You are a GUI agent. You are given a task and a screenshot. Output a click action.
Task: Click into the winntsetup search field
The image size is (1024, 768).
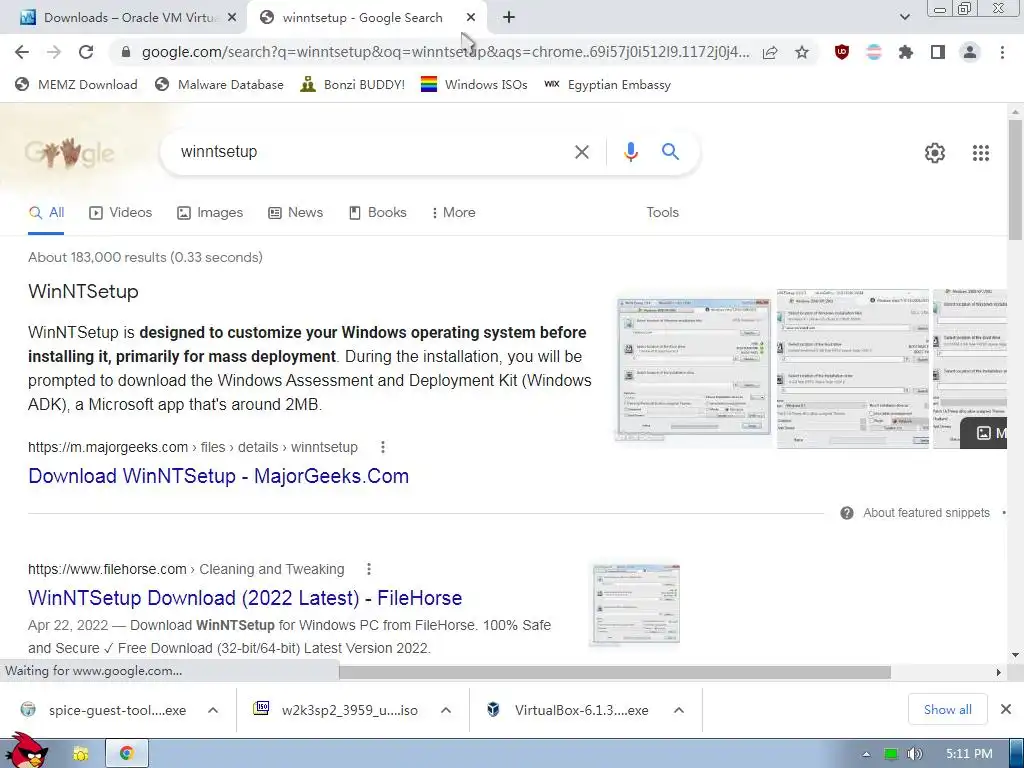pyautogui.click(x=372, y=152)
